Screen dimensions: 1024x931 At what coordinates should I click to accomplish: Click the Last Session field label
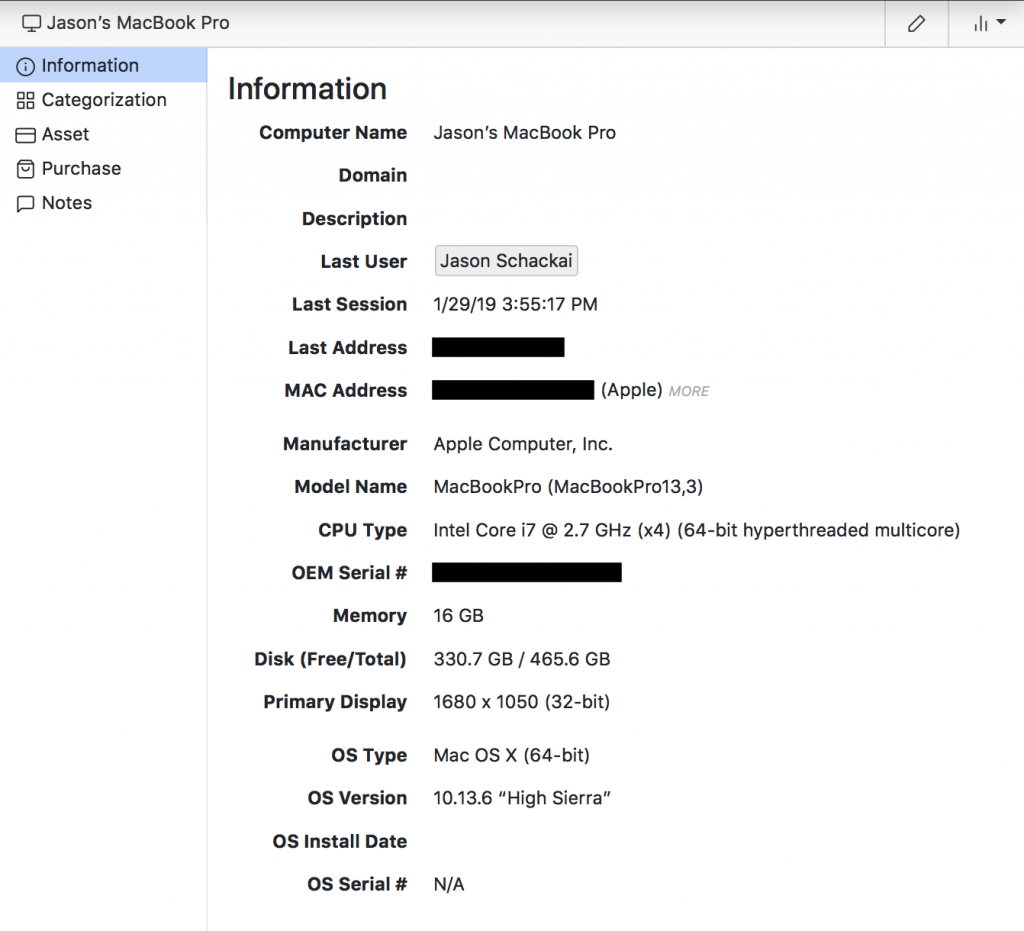pos(349,304)
